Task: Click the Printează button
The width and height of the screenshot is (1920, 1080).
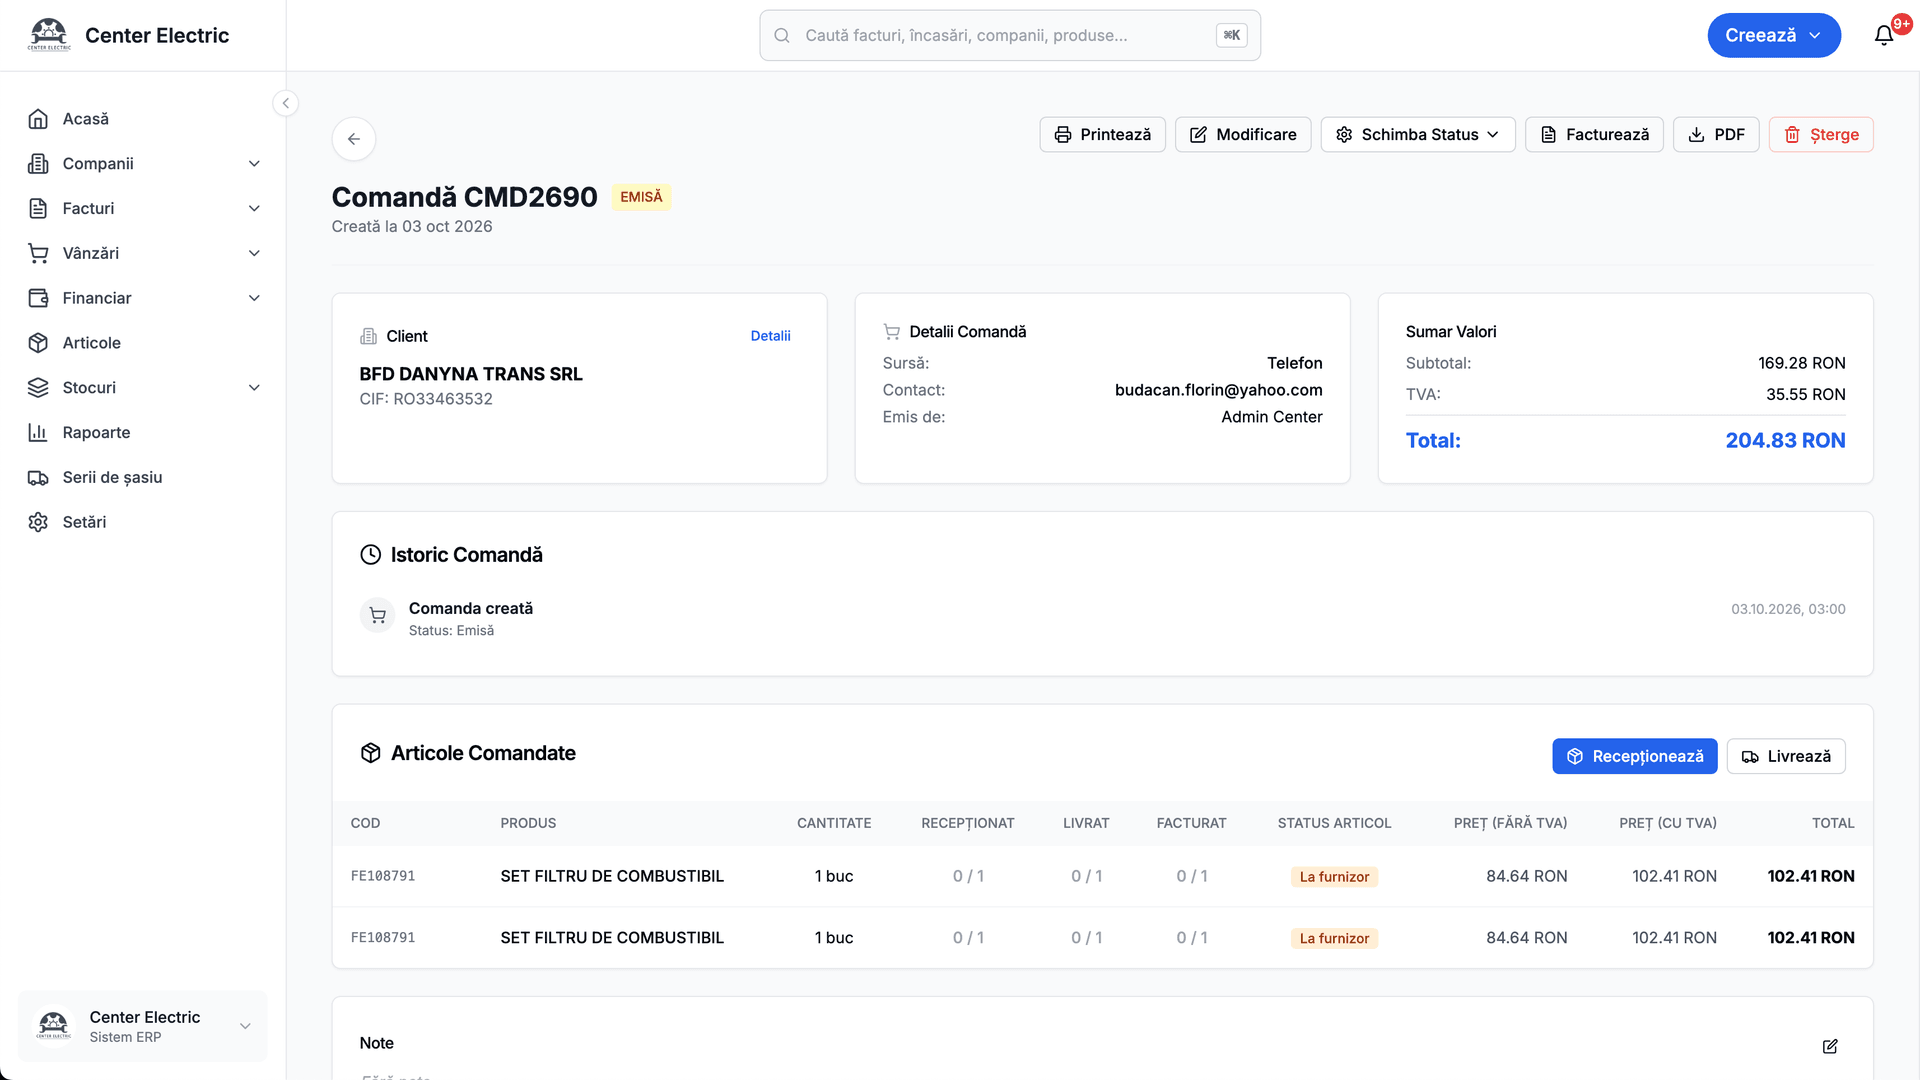Action: pyautogui.click(x=1102, y=135)
